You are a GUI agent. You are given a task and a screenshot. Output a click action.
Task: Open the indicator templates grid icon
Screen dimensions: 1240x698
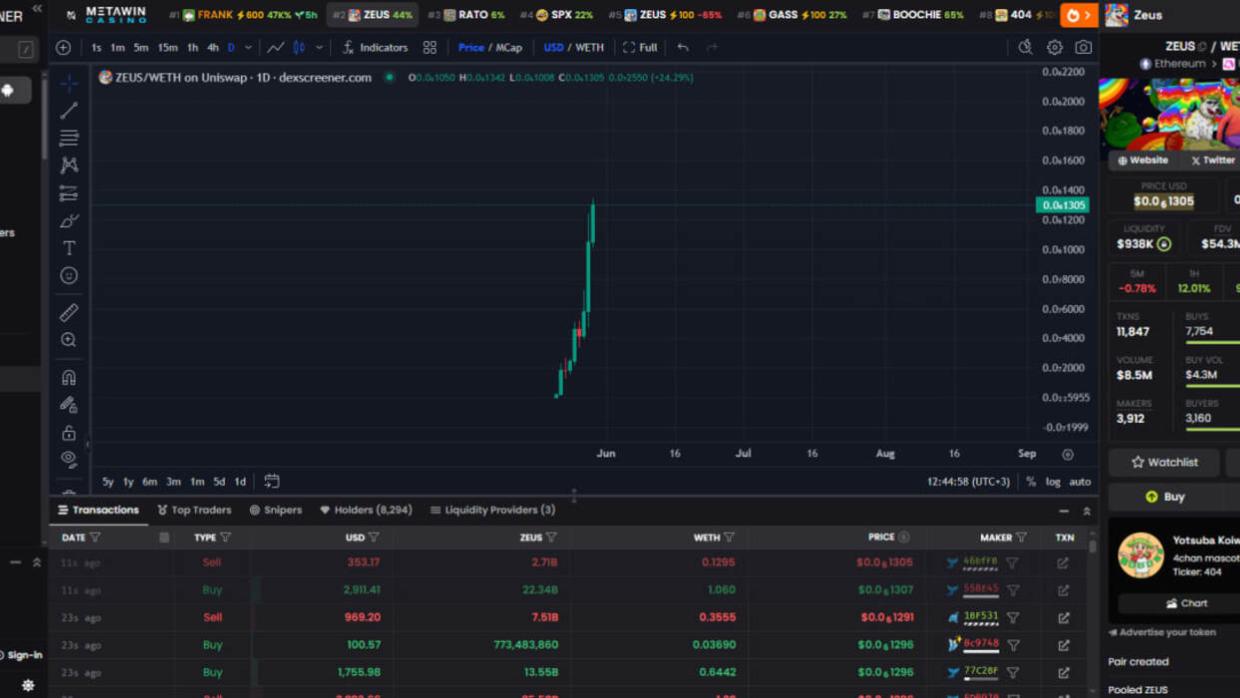click(430, 47)
